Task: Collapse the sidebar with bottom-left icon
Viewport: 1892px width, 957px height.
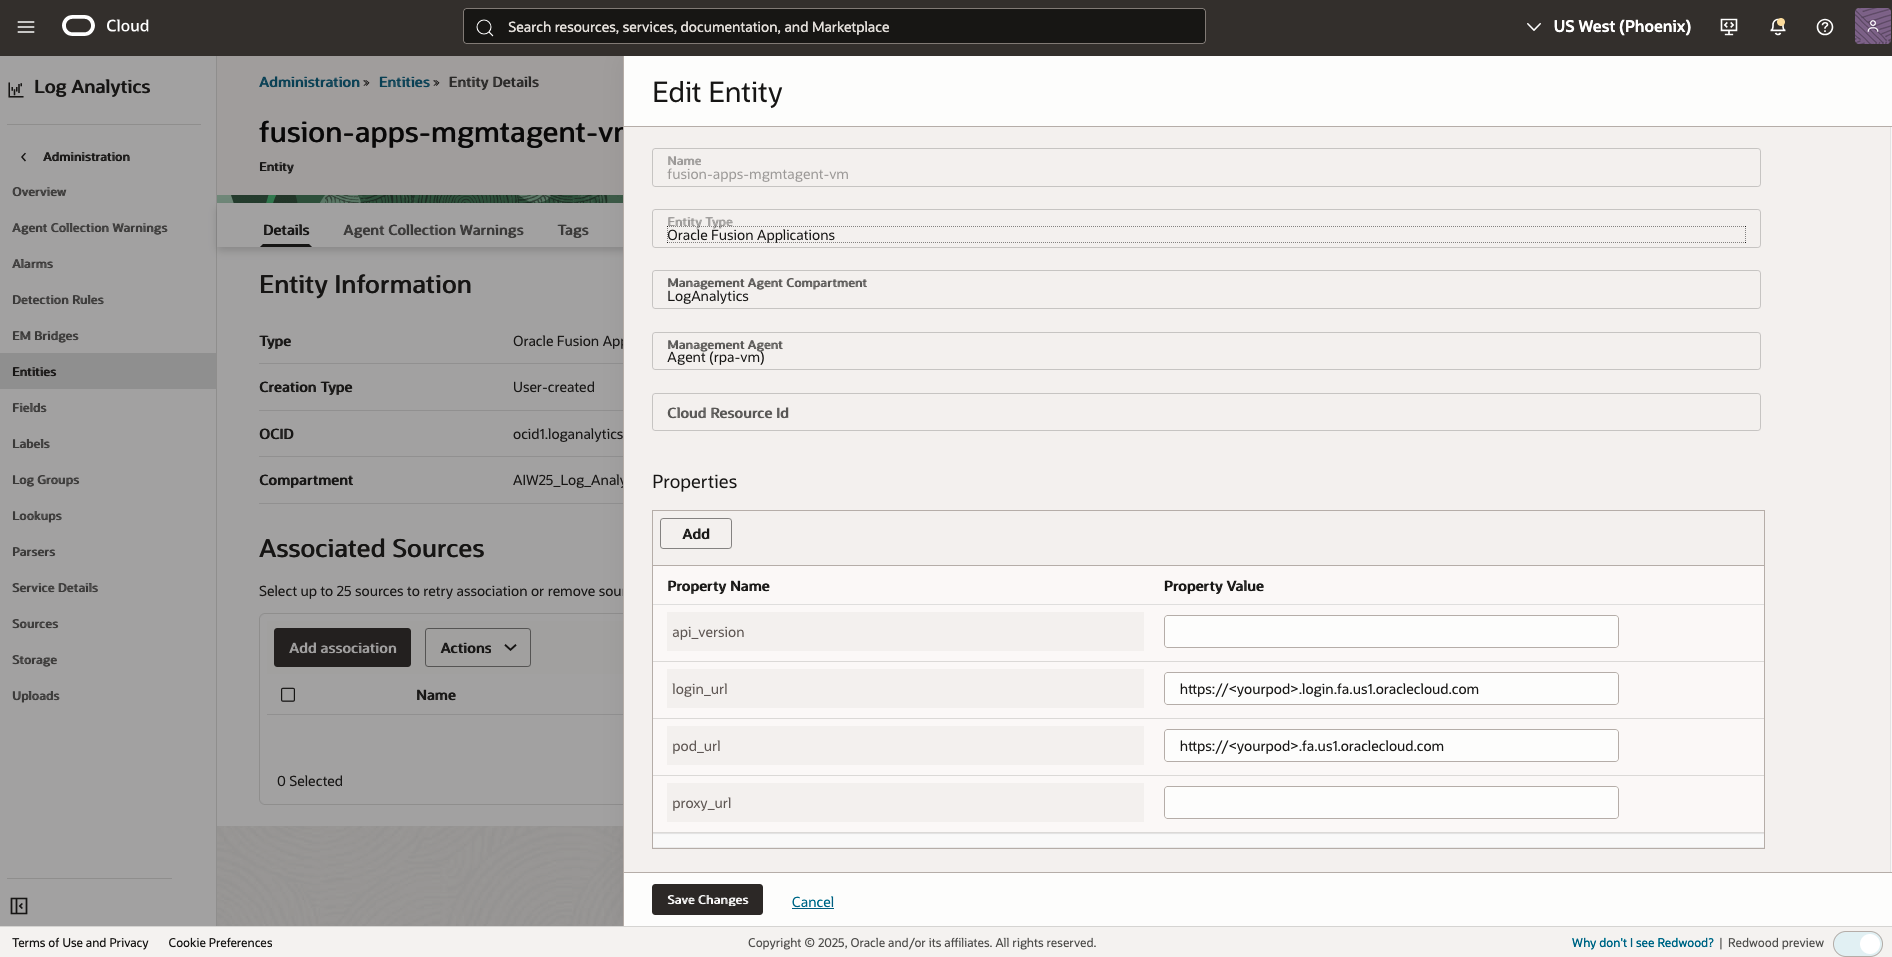Action: coord(18,906)
